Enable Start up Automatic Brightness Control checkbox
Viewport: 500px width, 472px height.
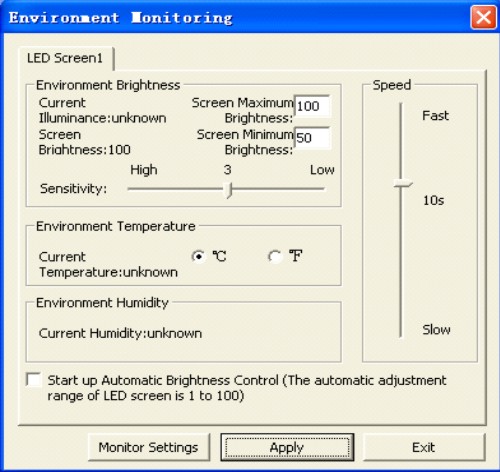coord(34,380)
